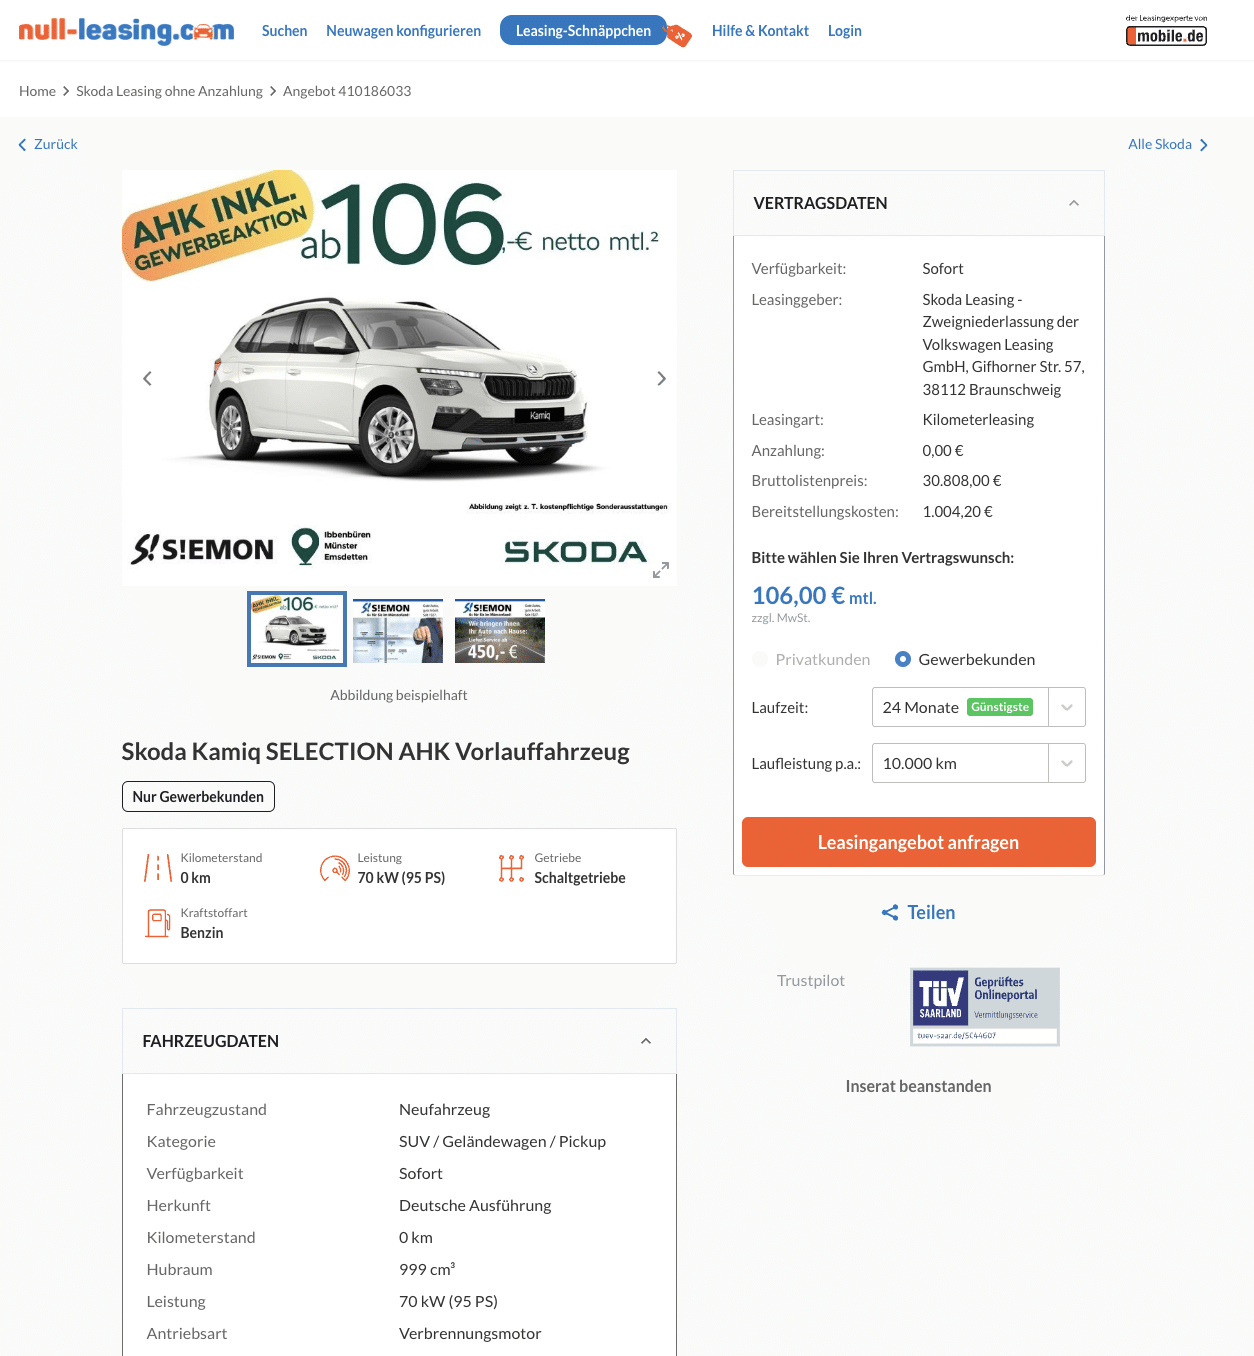This screenshot has height=1356, width=1254.
Task: Click the main Skoda Kamiq image
Action: [399, 378]
